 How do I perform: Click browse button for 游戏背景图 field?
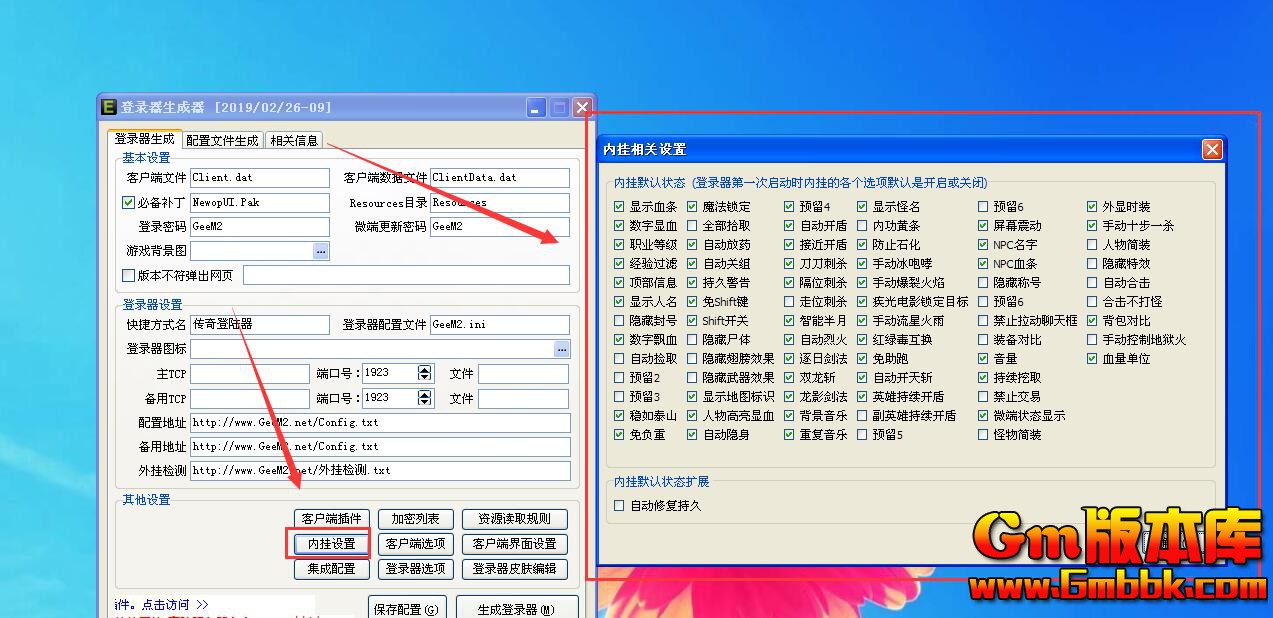coord(321,252)
